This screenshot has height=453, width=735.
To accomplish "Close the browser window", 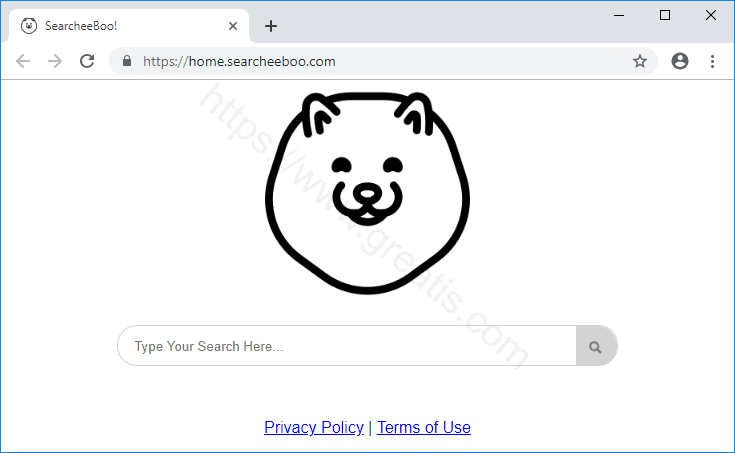I will (711, 15).
